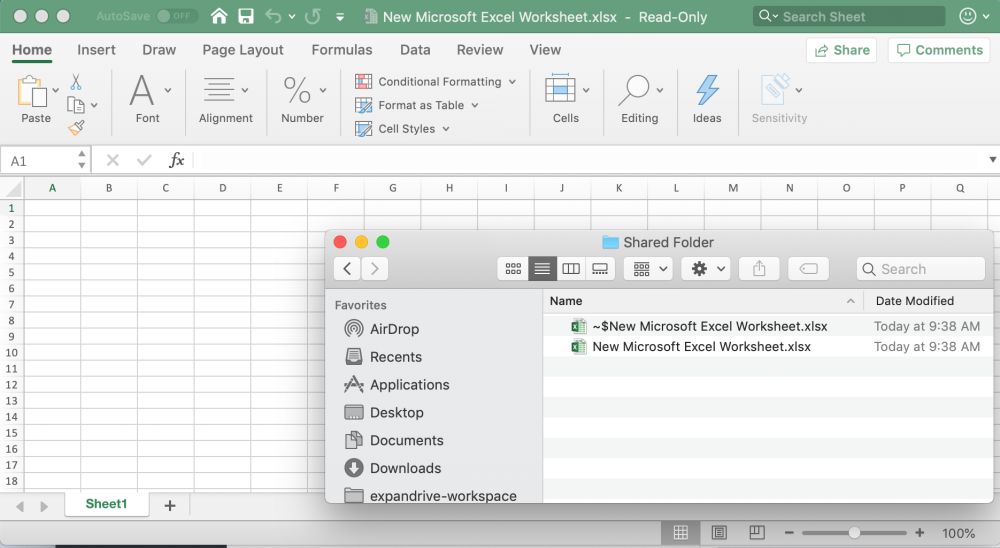This screenshot has height=548, width=1000.
Task: Click the Share button
Action: (841, 50)
